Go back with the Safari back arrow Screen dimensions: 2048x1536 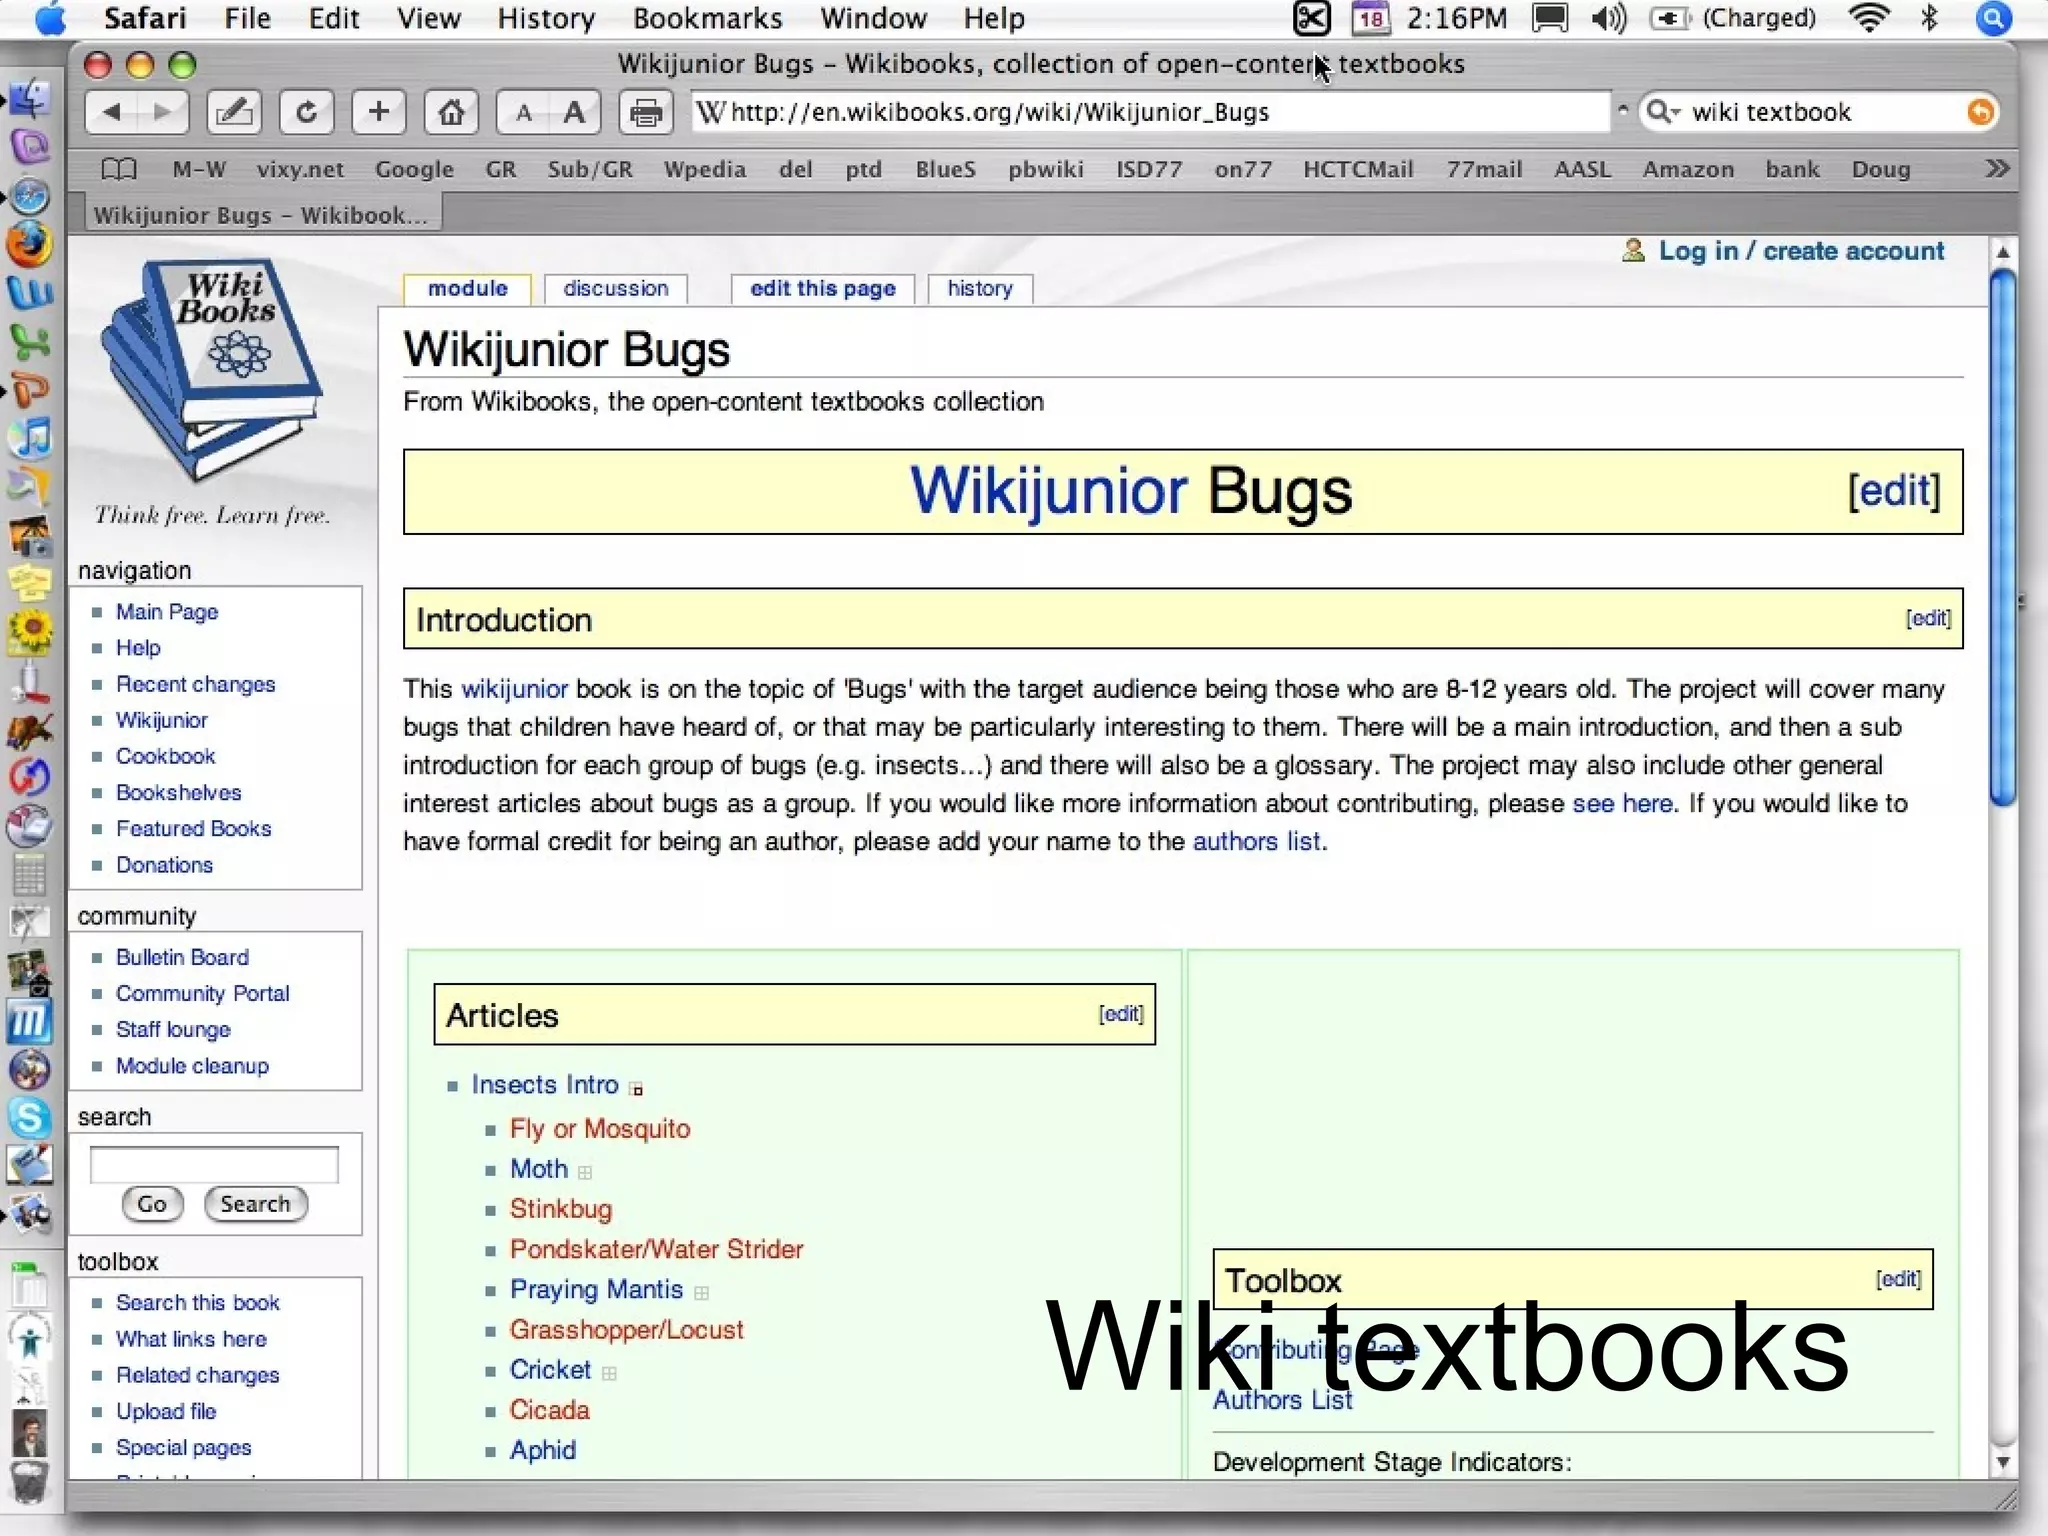pyautogui.click(x=111, y=112)
